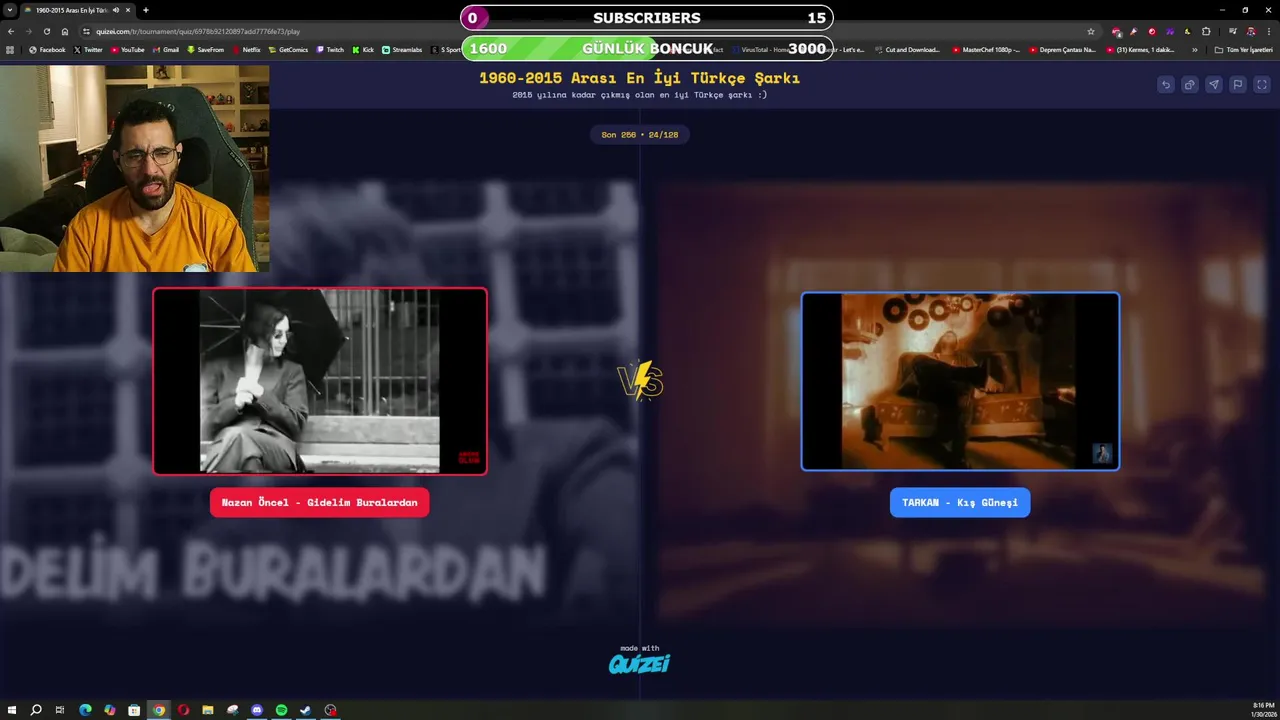This screenshot has width=1280, height=720.
Task: Open Task View on the taskbar
Action: pos(60,710)
